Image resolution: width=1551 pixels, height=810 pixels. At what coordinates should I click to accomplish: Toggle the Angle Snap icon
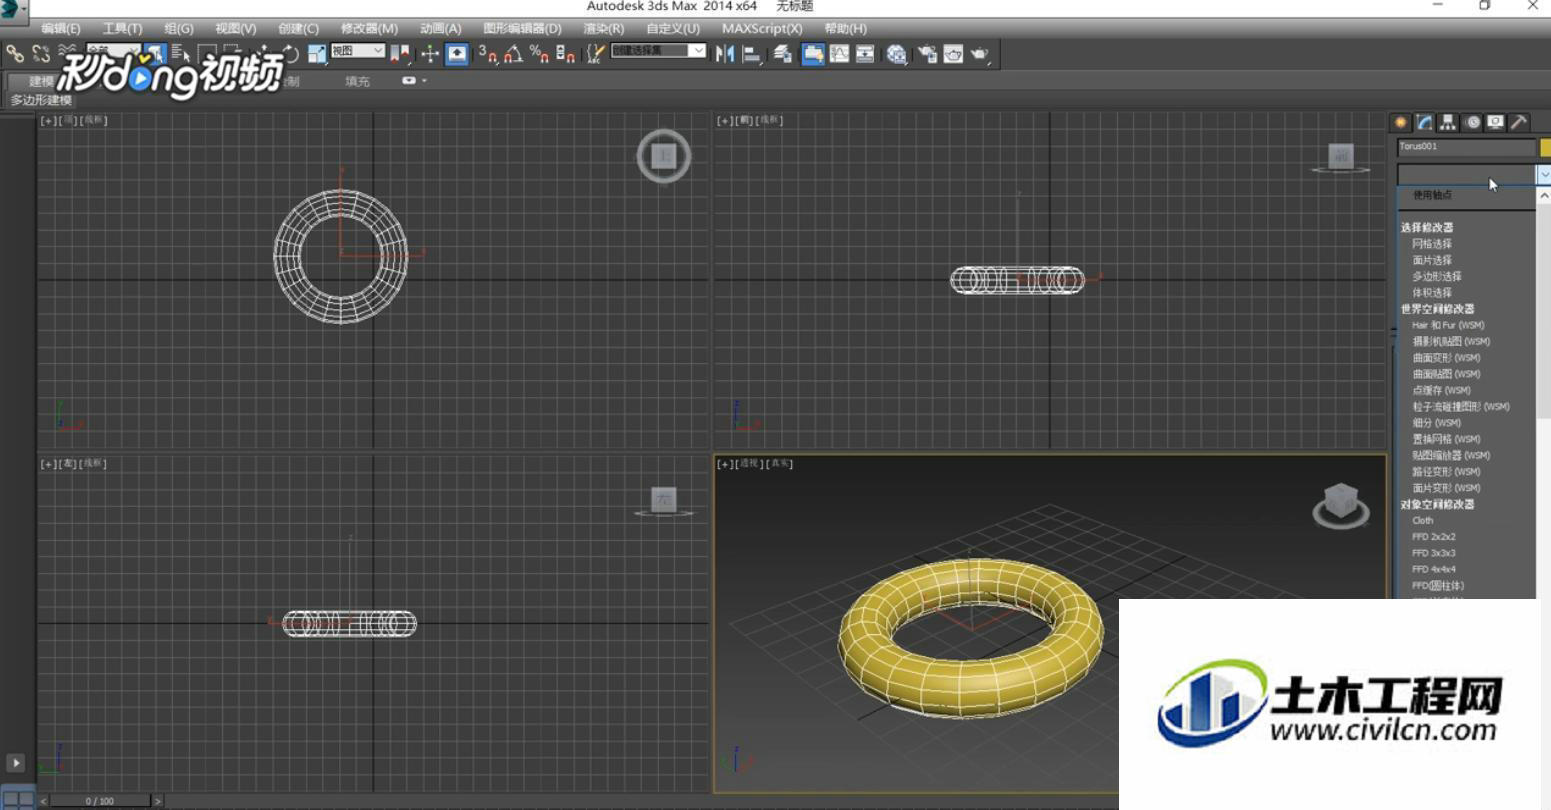513,54
